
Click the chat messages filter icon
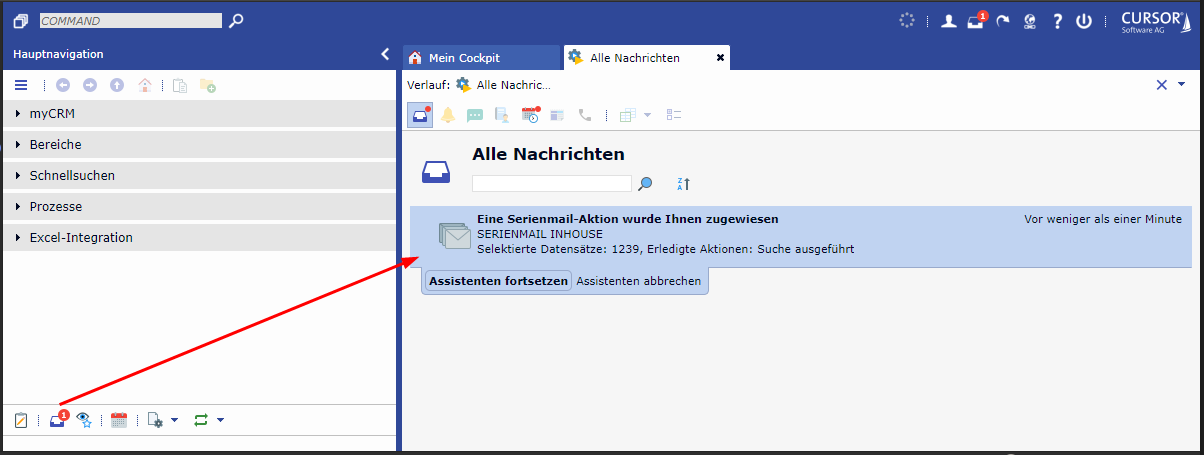tap(475, 115)
